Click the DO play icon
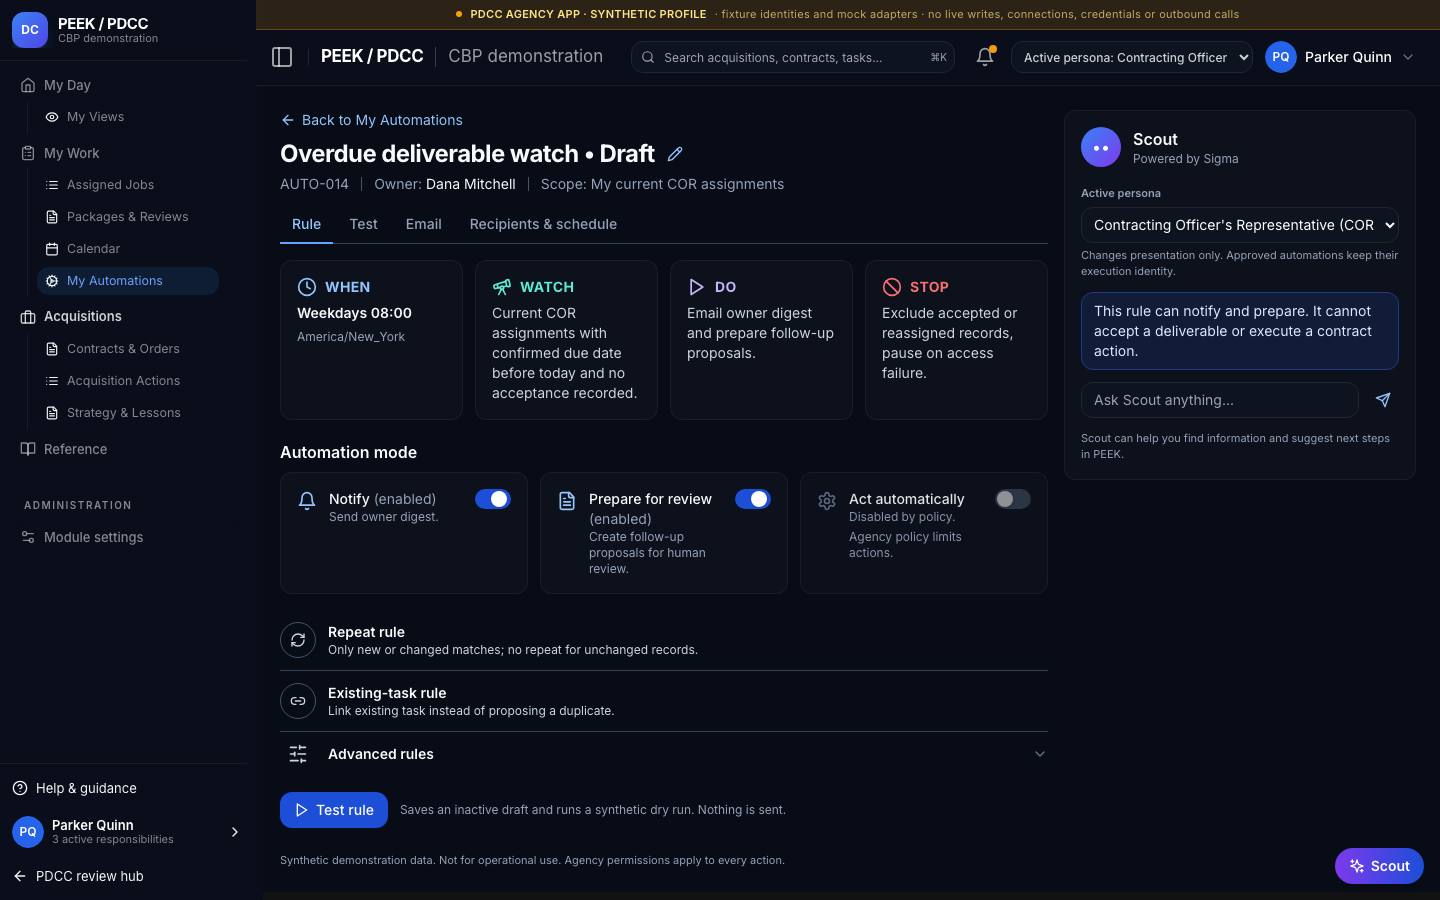This screenshot has width=1440, height=900. point(697,287)
